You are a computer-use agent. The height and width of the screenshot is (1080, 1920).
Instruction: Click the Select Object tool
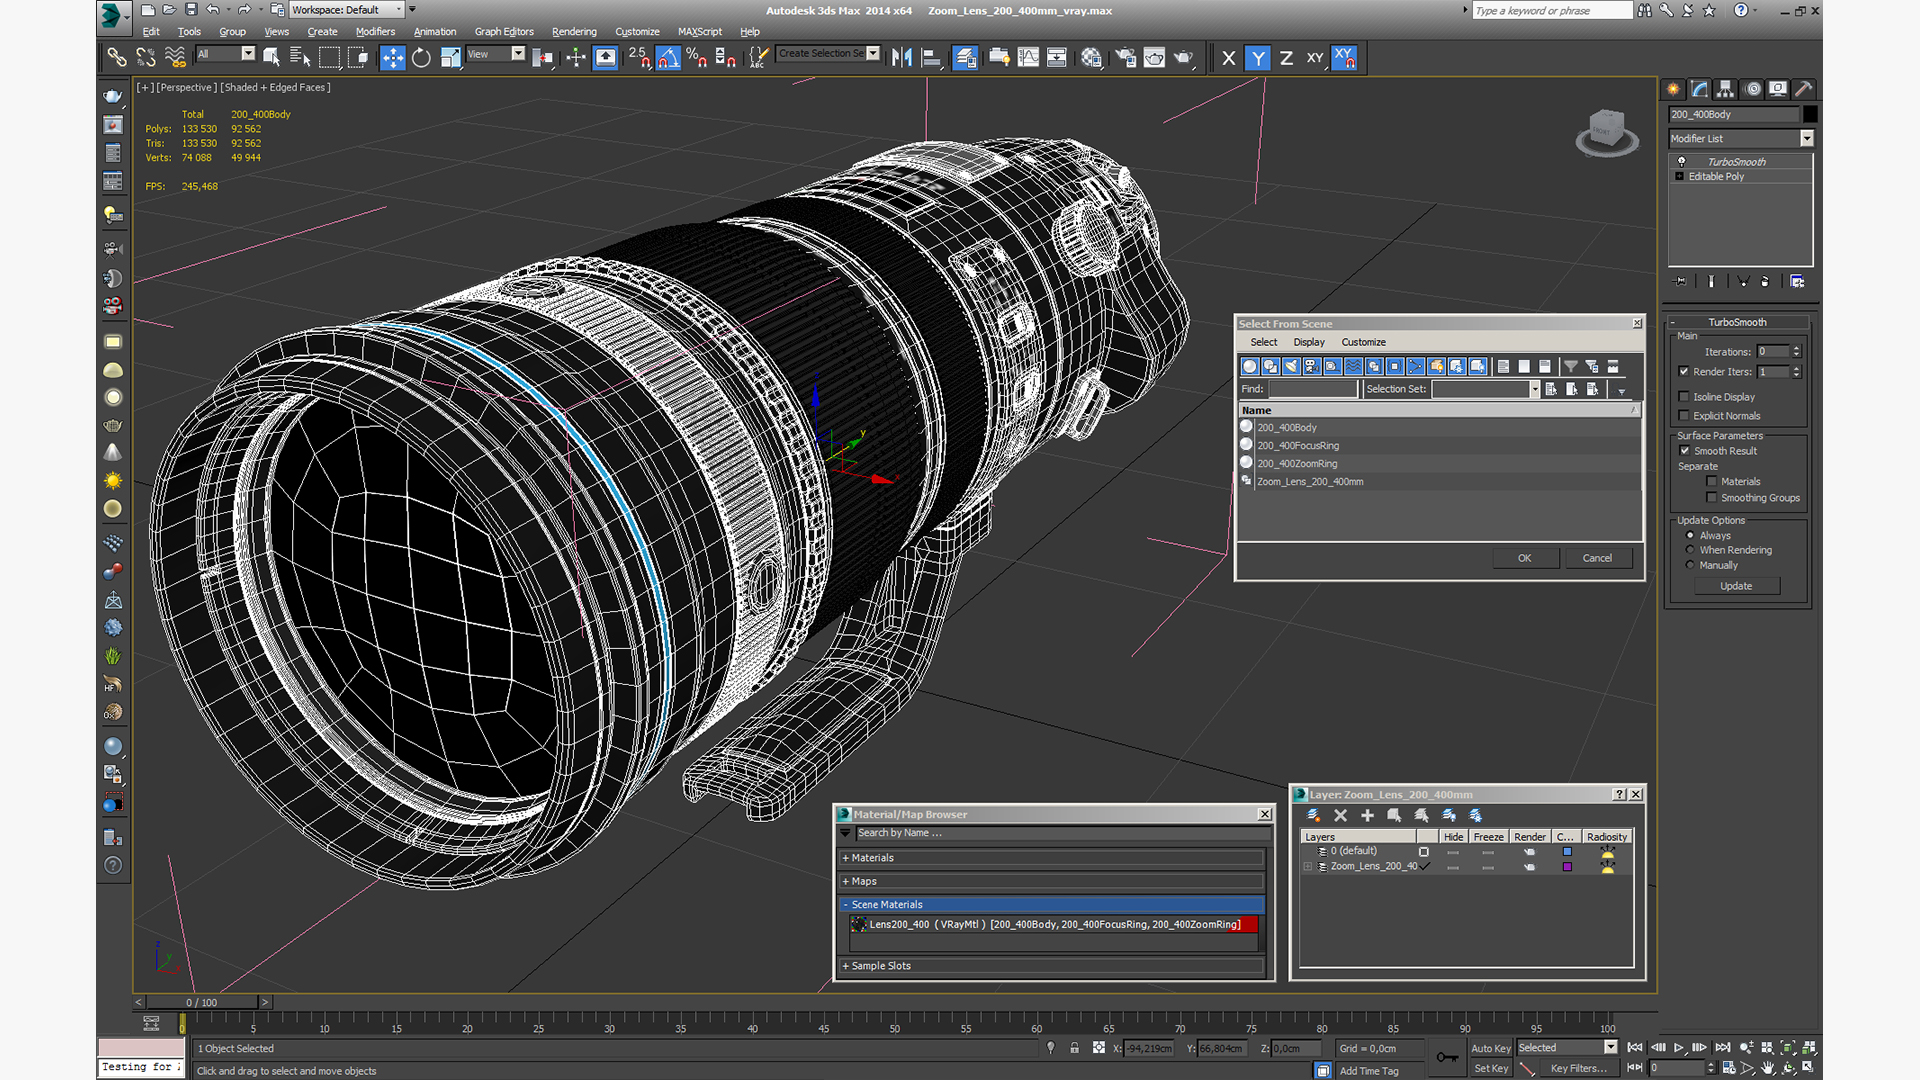pyautogui.click(x=270, y=57)
